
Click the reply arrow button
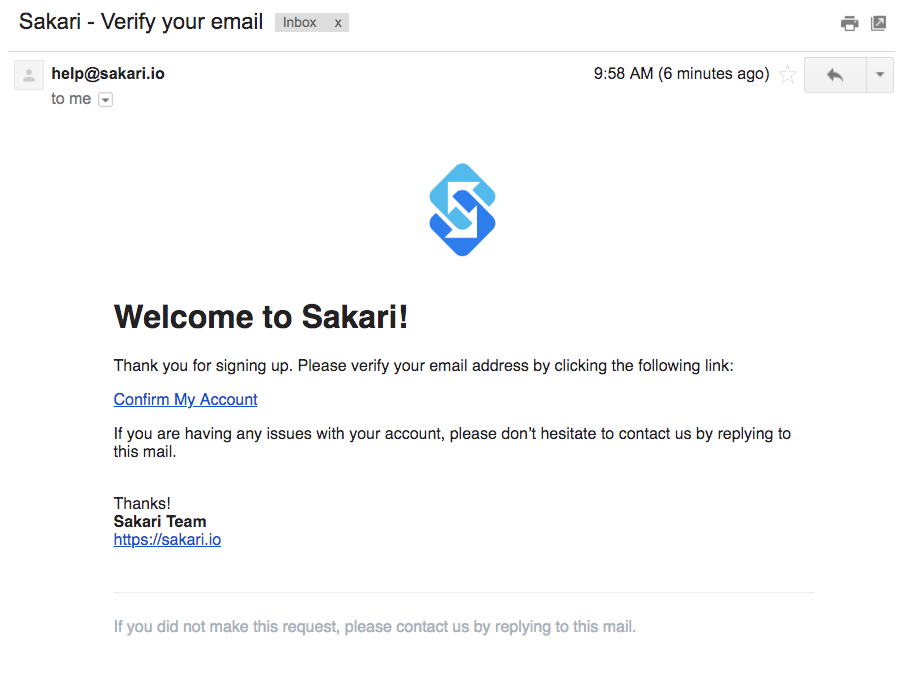(x=835, y=74)
